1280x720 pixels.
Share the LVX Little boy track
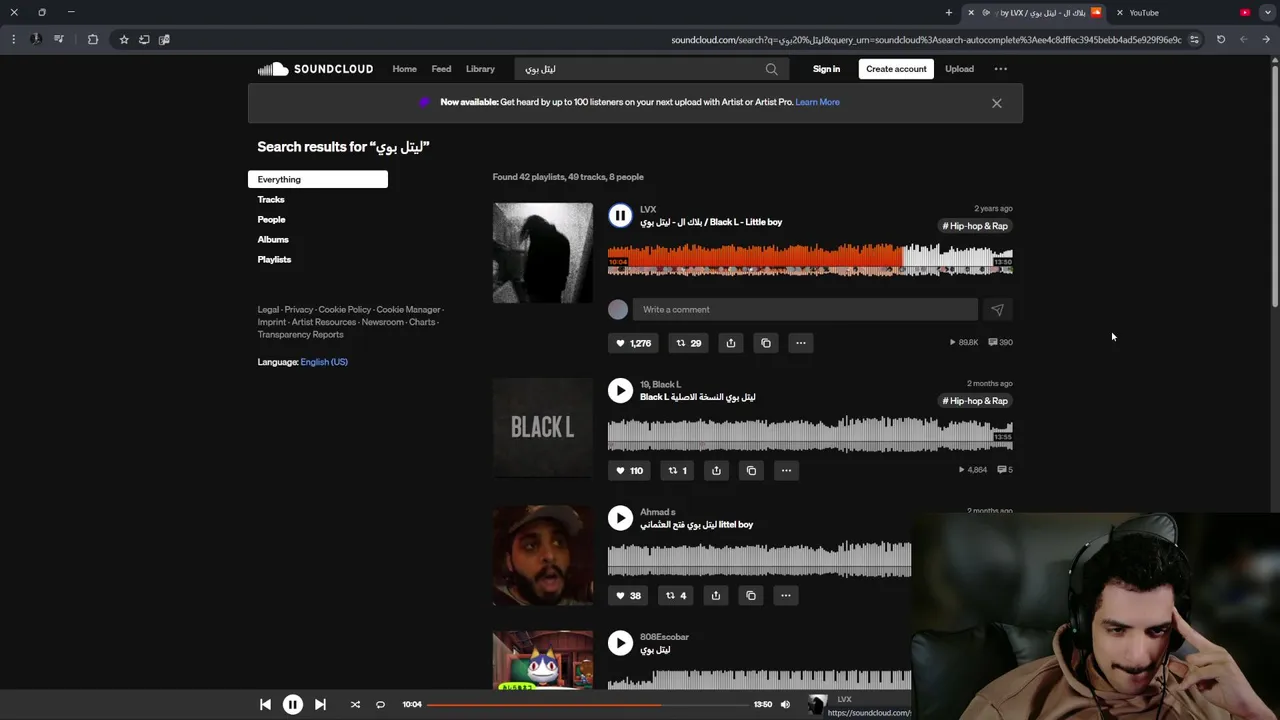click(731, 343)
